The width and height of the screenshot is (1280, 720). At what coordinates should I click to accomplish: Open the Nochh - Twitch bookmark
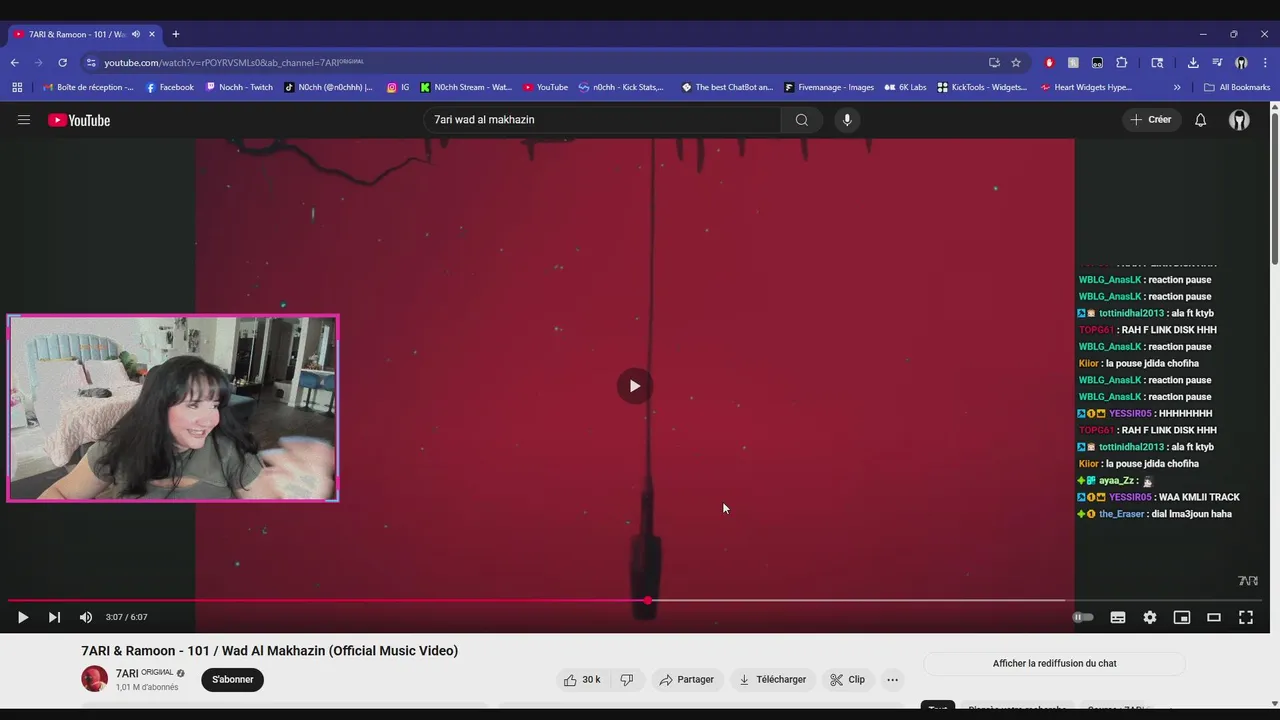click(239, 87)
